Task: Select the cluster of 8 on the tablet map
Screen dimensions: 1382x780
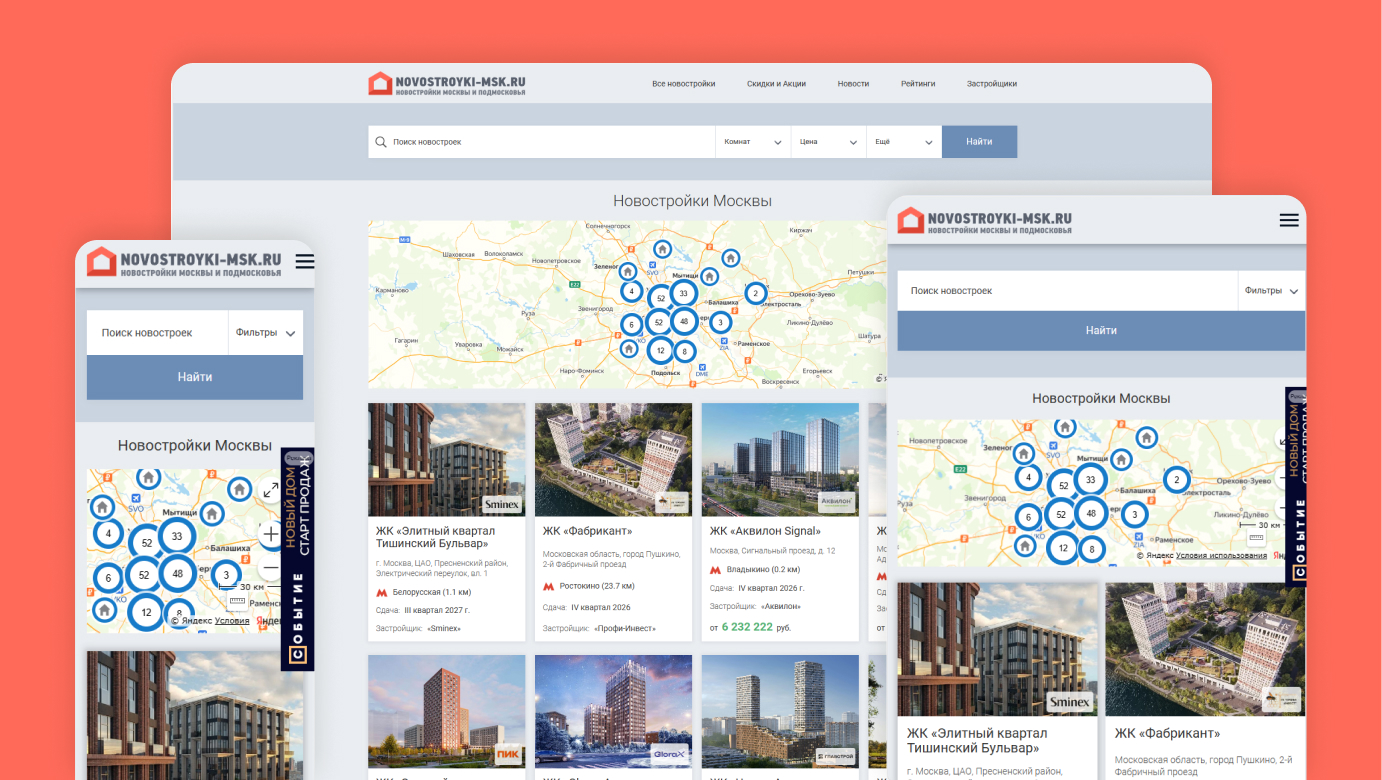Action: [1092, 549]
